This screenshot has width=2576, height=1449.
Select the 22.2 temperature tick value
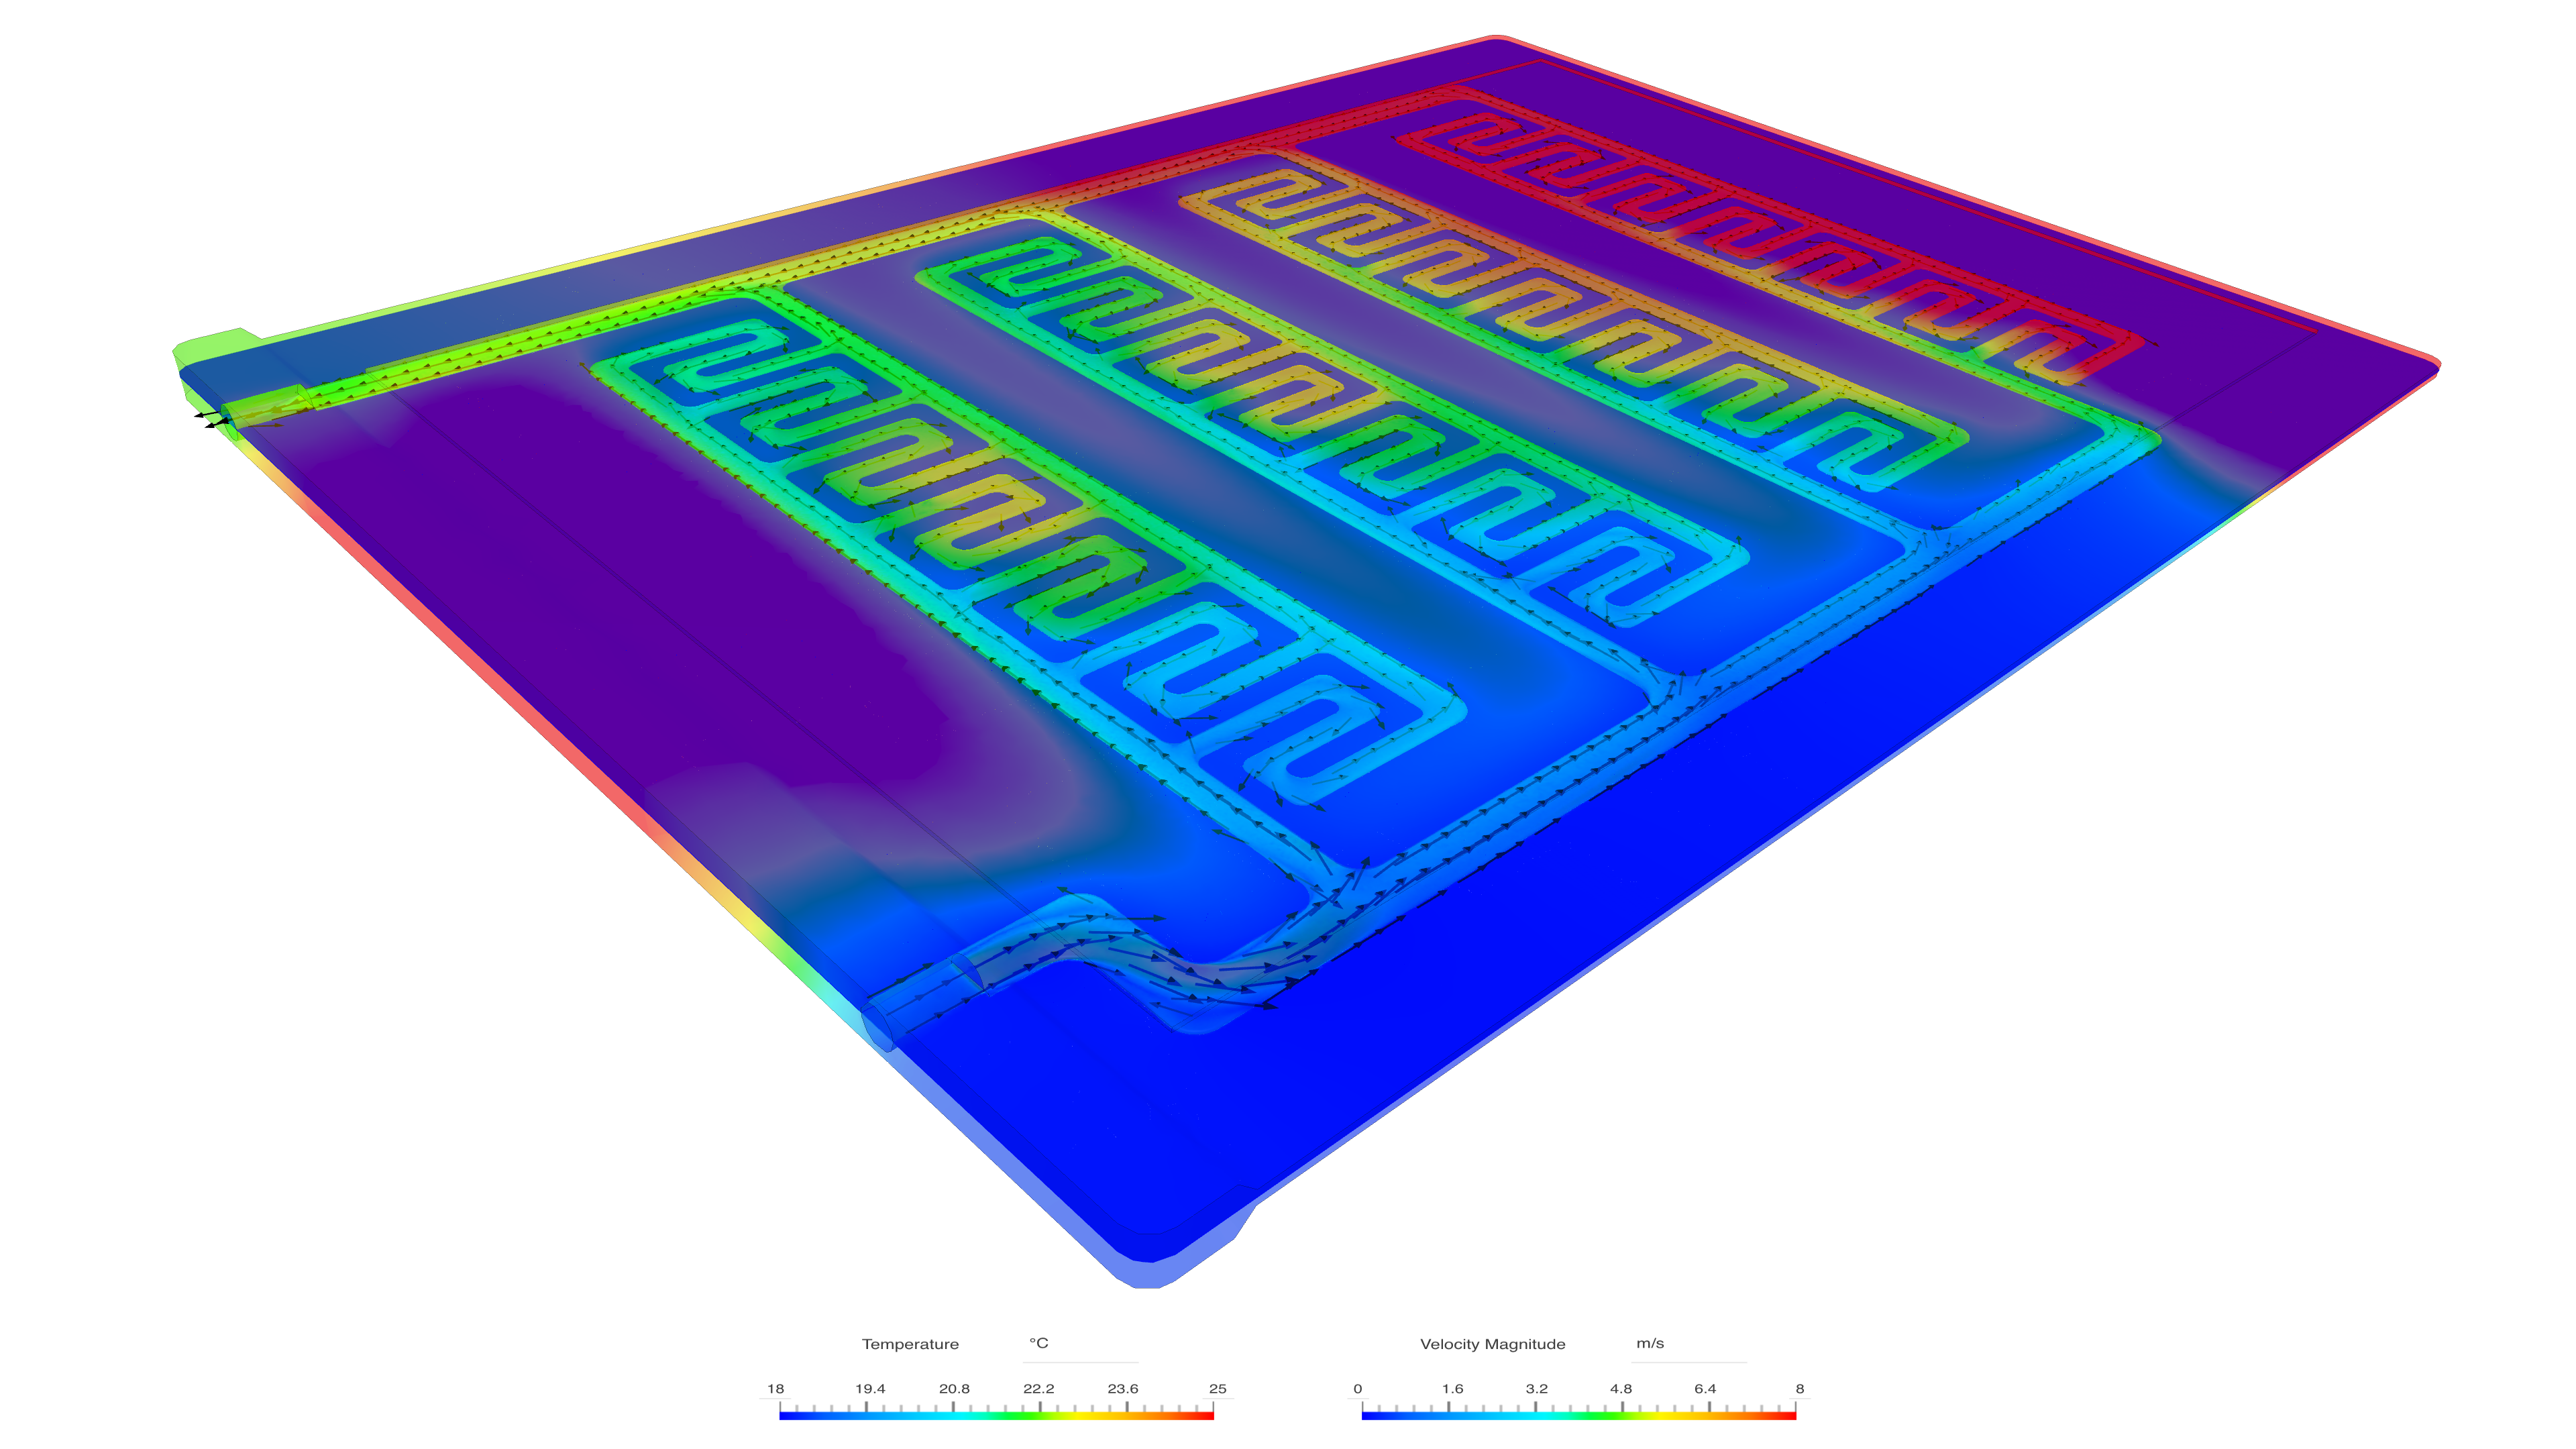click(x=1039, y=1389)
